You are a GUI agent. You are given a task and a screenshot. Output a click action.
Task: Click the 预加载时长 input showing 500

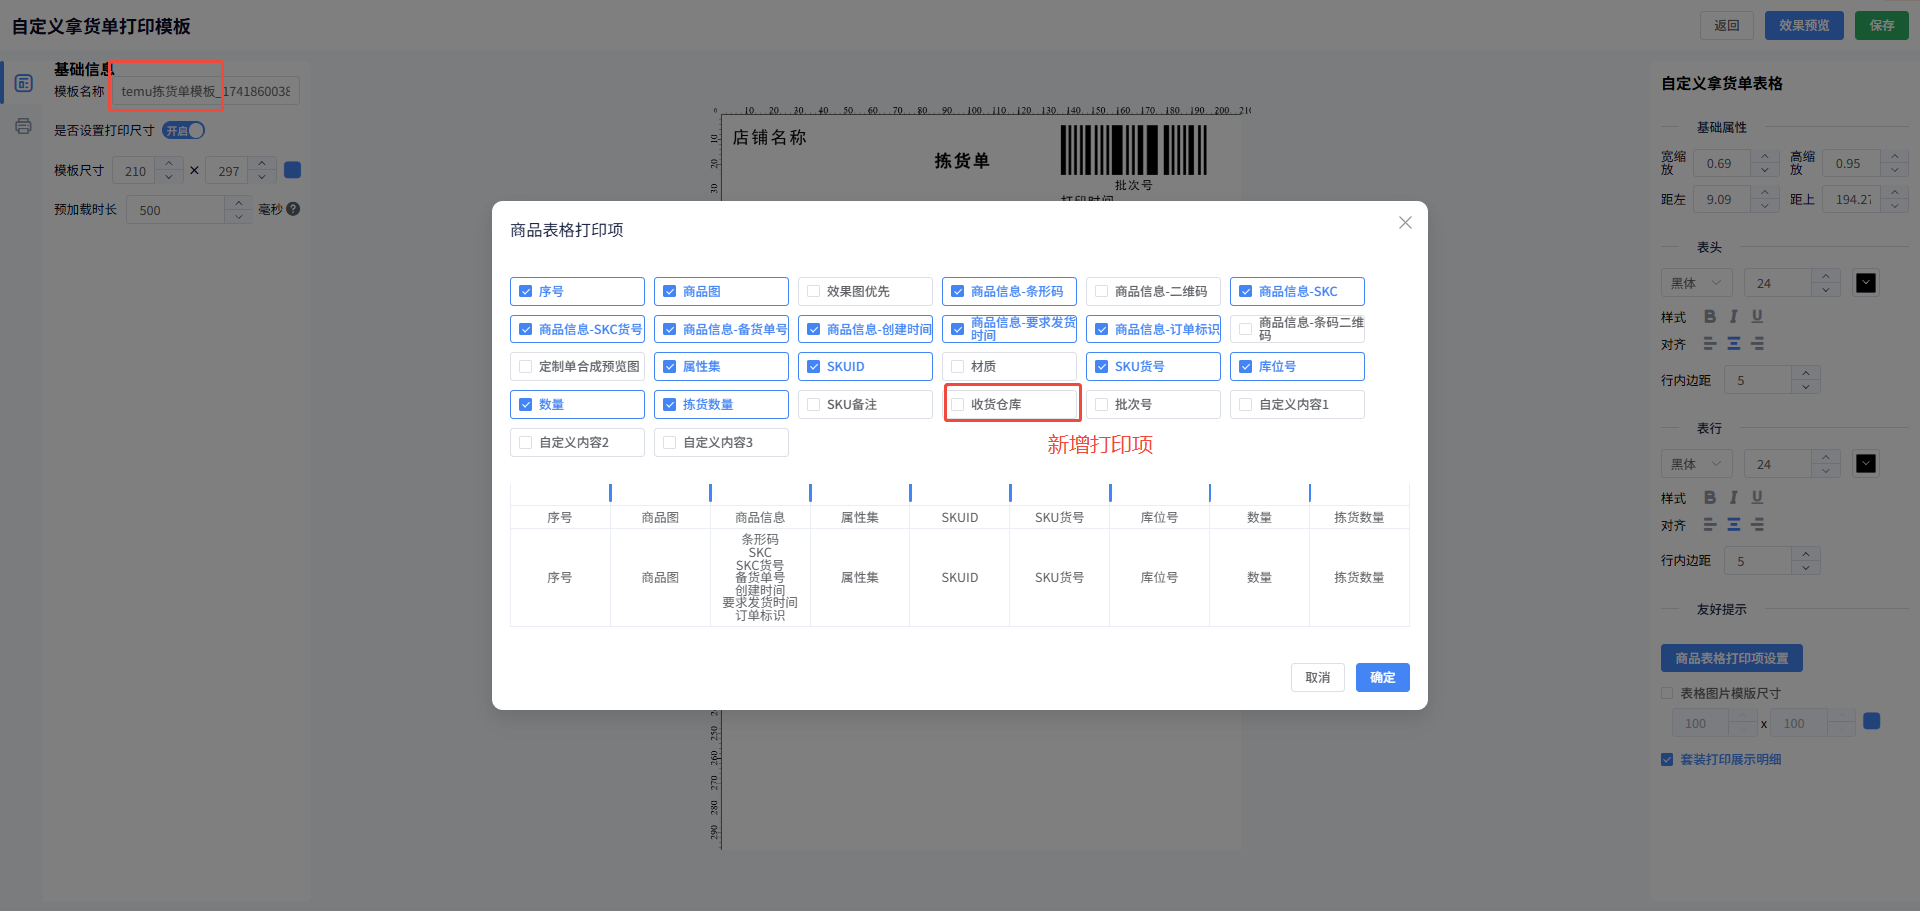point(177,210)
